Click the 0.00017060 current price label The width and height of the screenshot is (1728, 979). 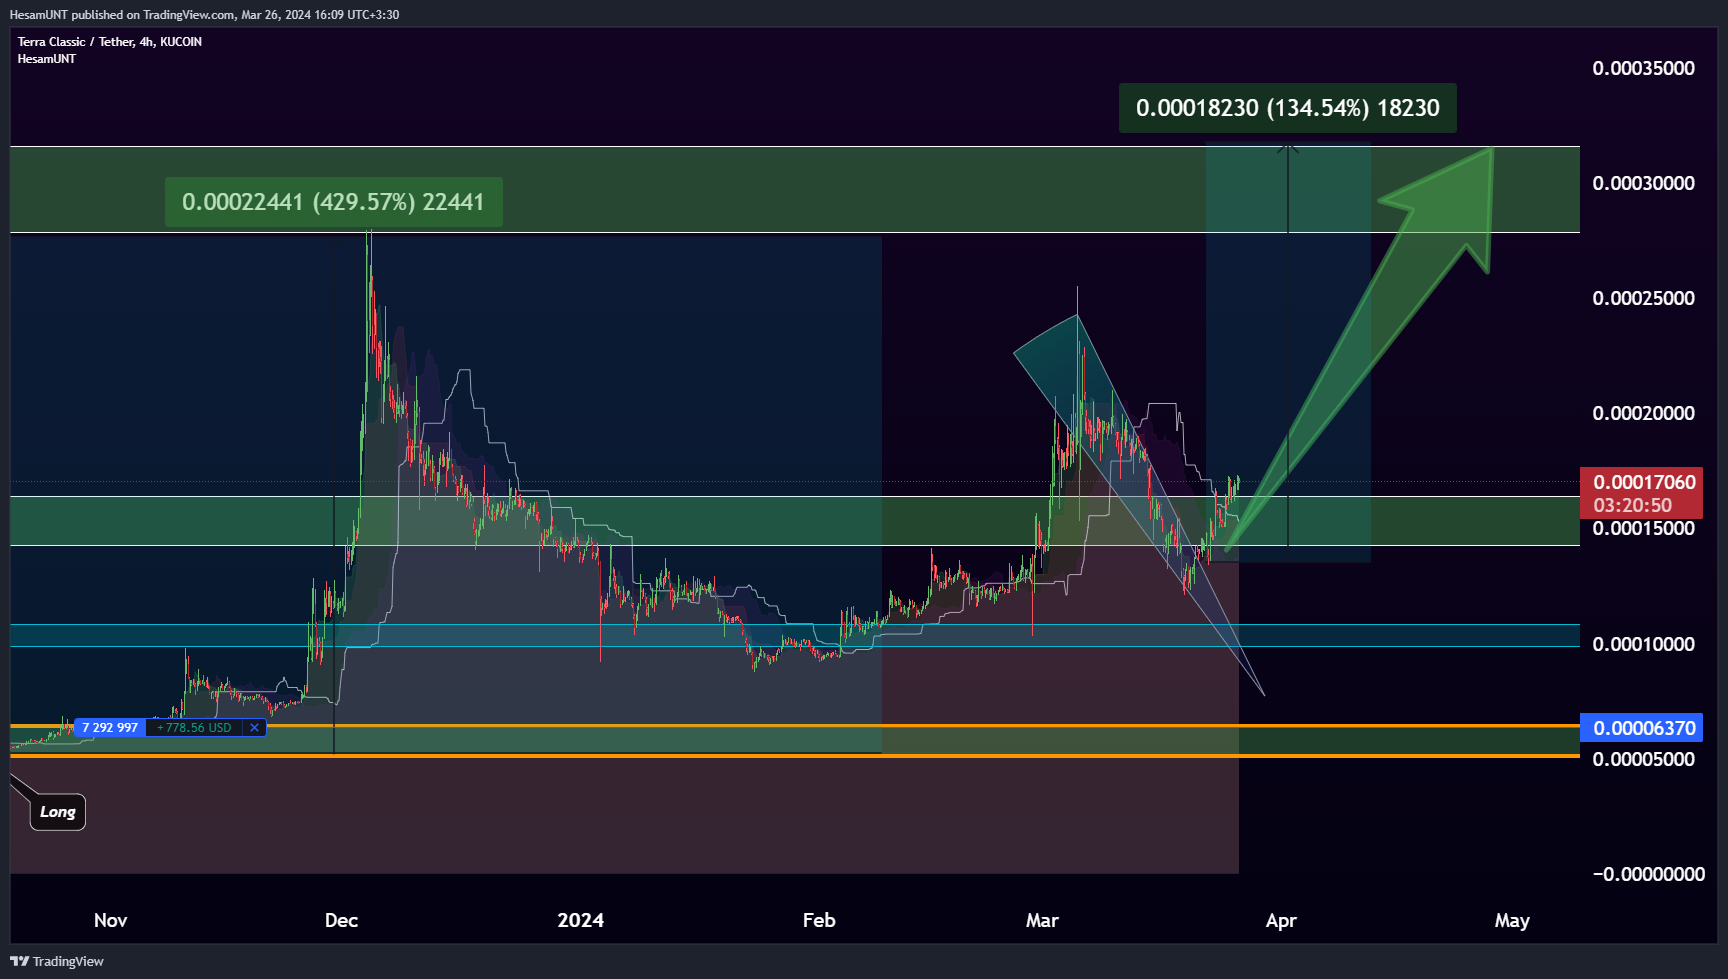[x=1644, y=482]
